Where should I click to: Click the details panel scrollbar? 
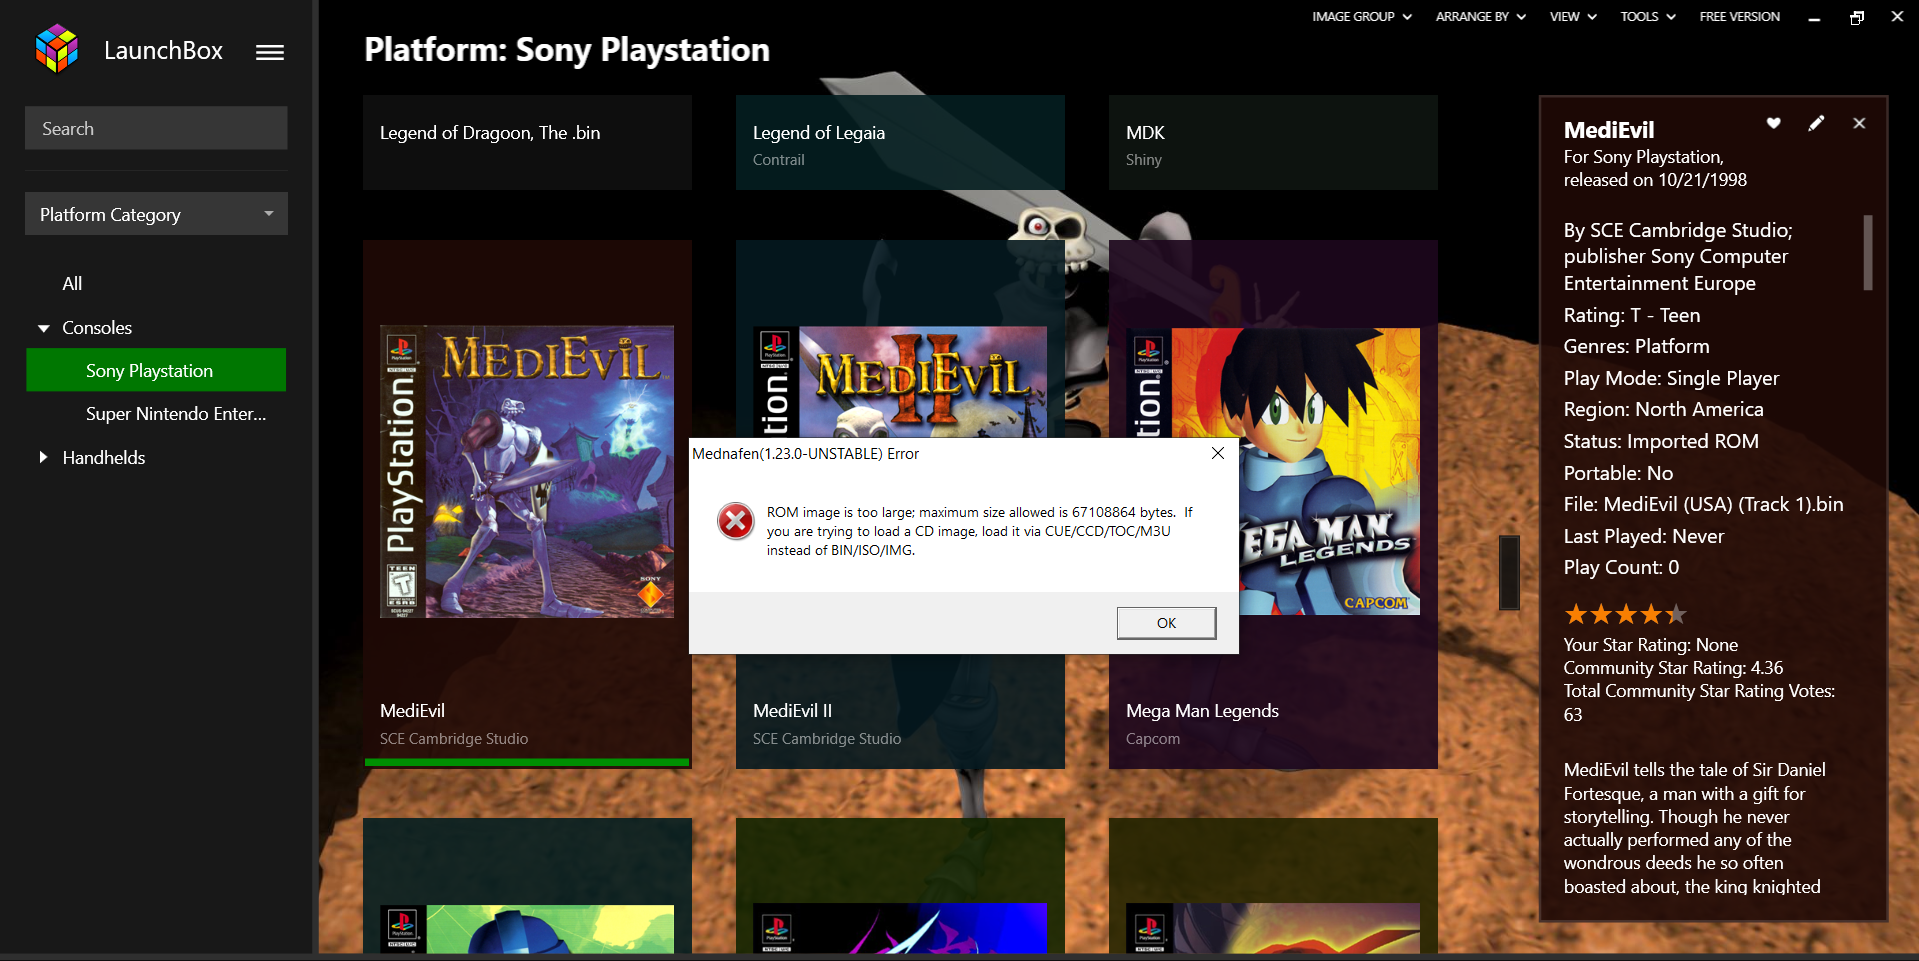tap(1868, 252)
